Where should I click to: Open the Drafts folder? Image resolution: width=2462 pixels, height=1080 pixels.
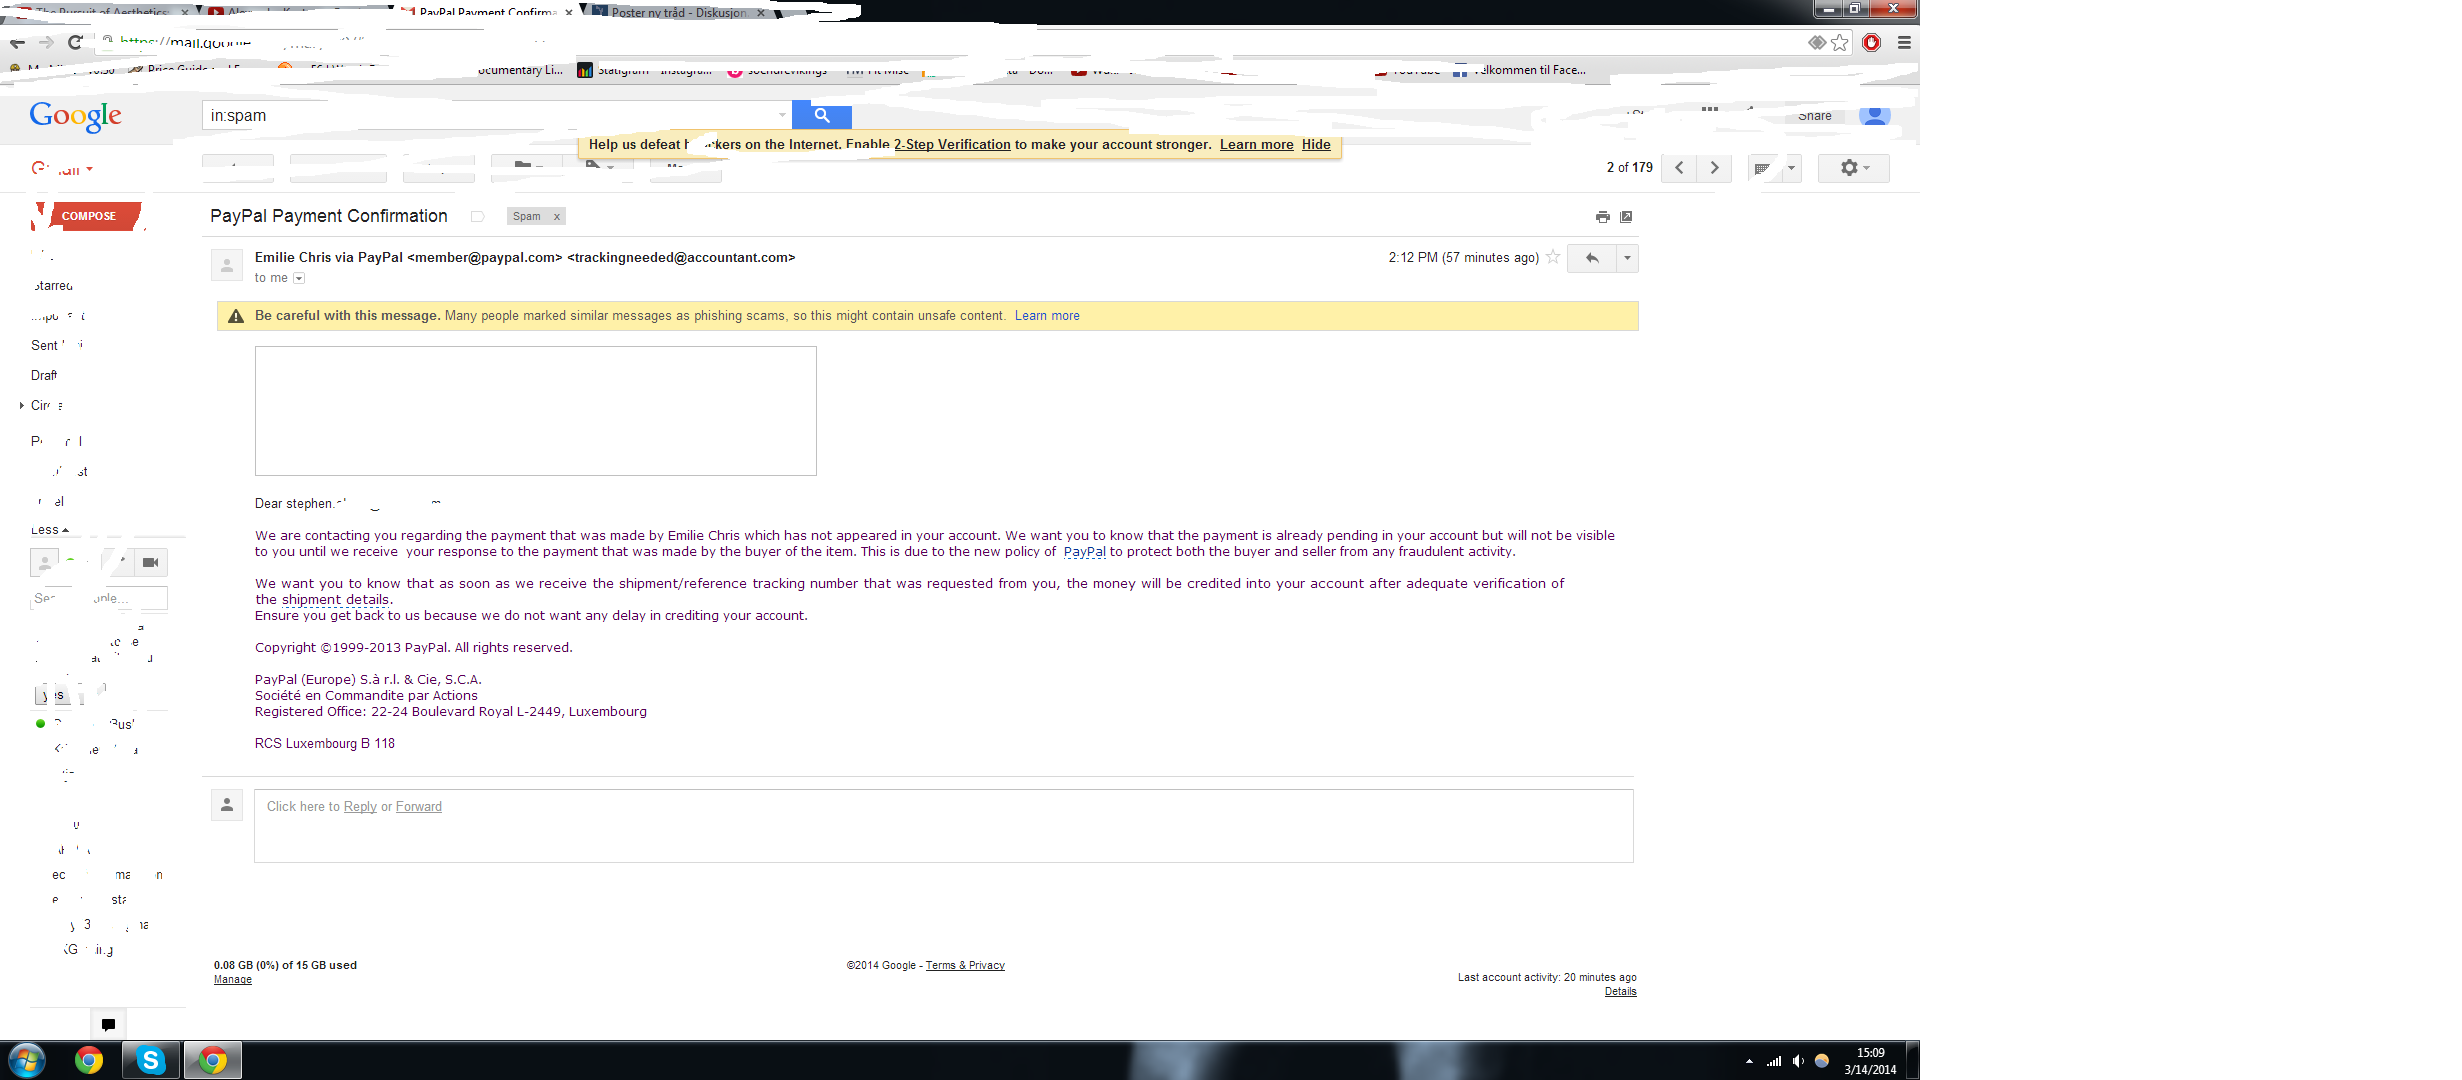44,375
